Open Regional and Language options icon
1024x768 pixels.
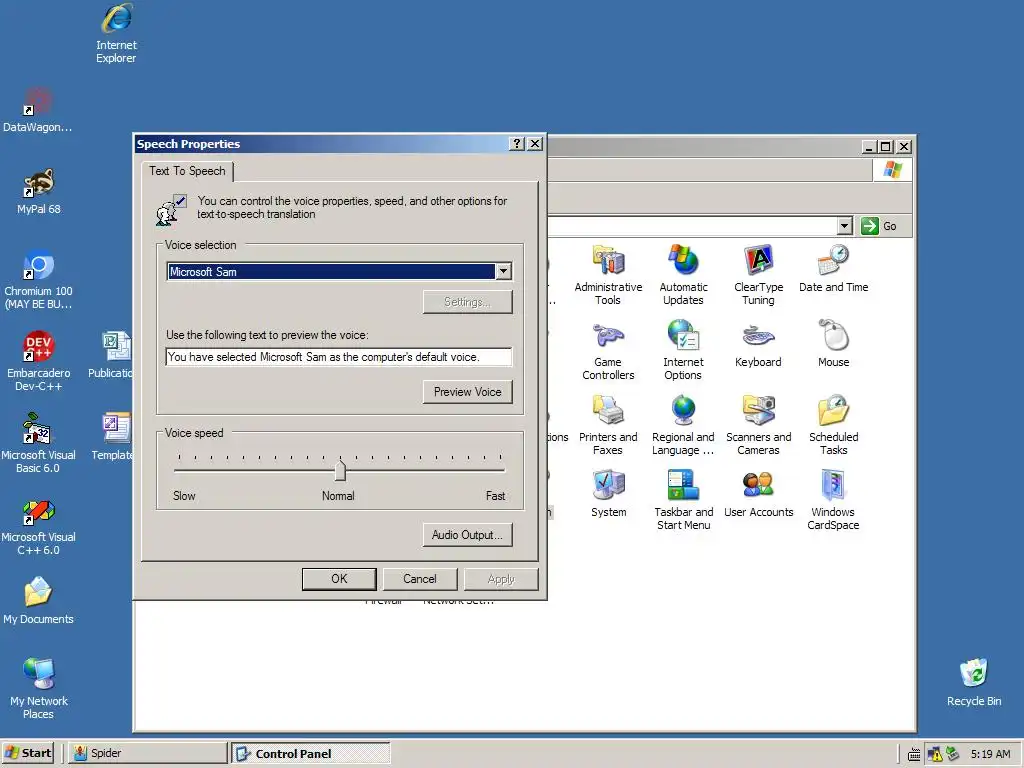[683, 425]
